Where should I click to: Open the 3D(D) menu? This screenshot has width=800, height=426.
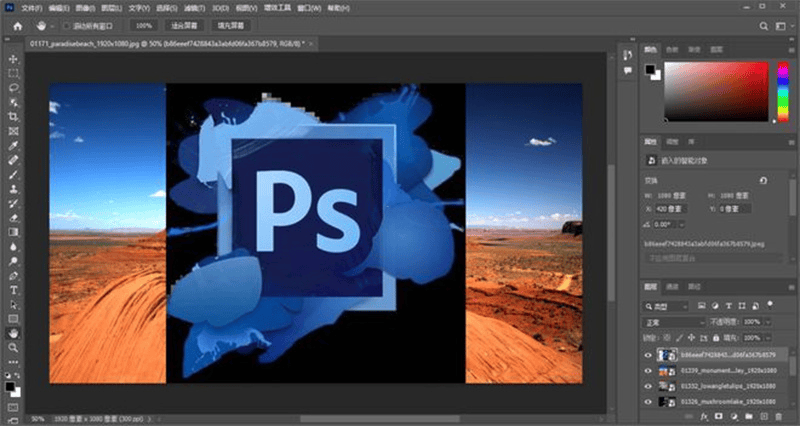[220, 8]
